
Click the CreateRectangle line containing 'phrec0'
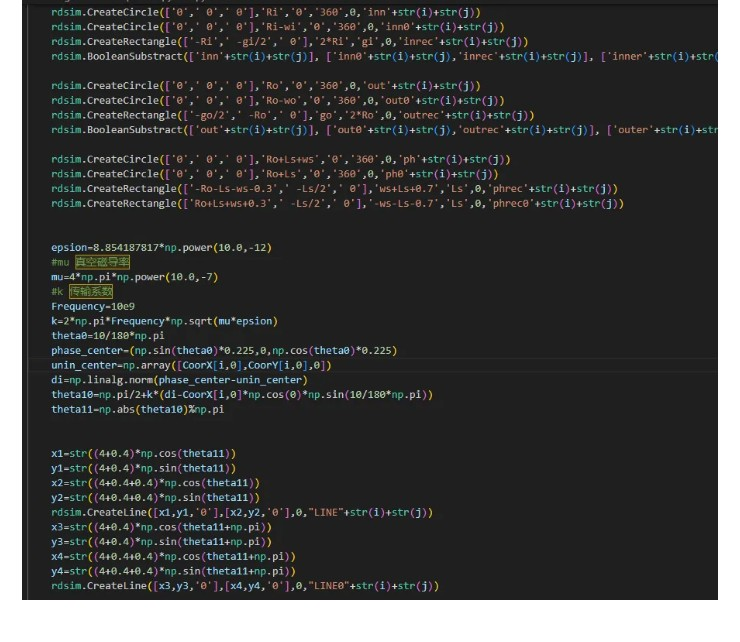(336, 203)
